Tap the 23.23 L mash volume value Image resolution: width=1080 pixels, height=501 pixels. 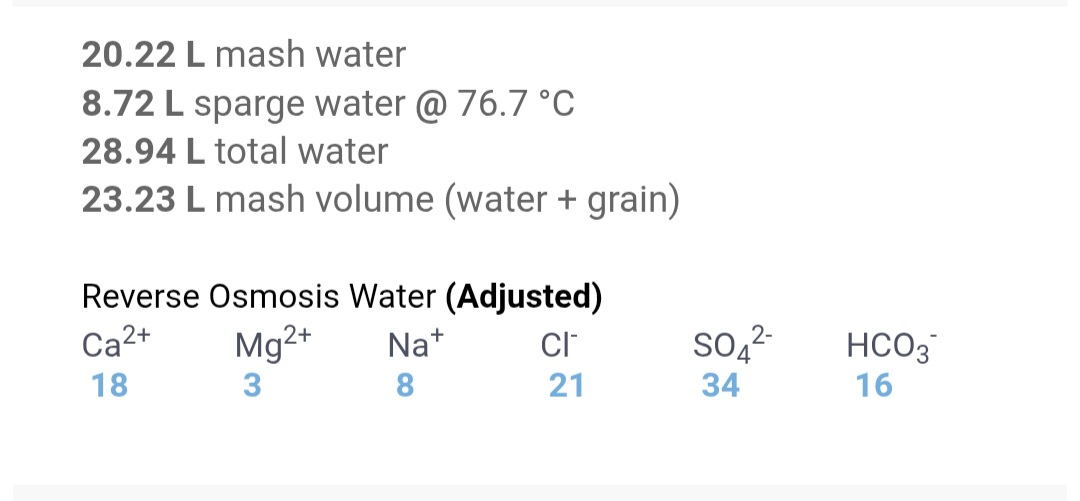(x=143, y=200)
